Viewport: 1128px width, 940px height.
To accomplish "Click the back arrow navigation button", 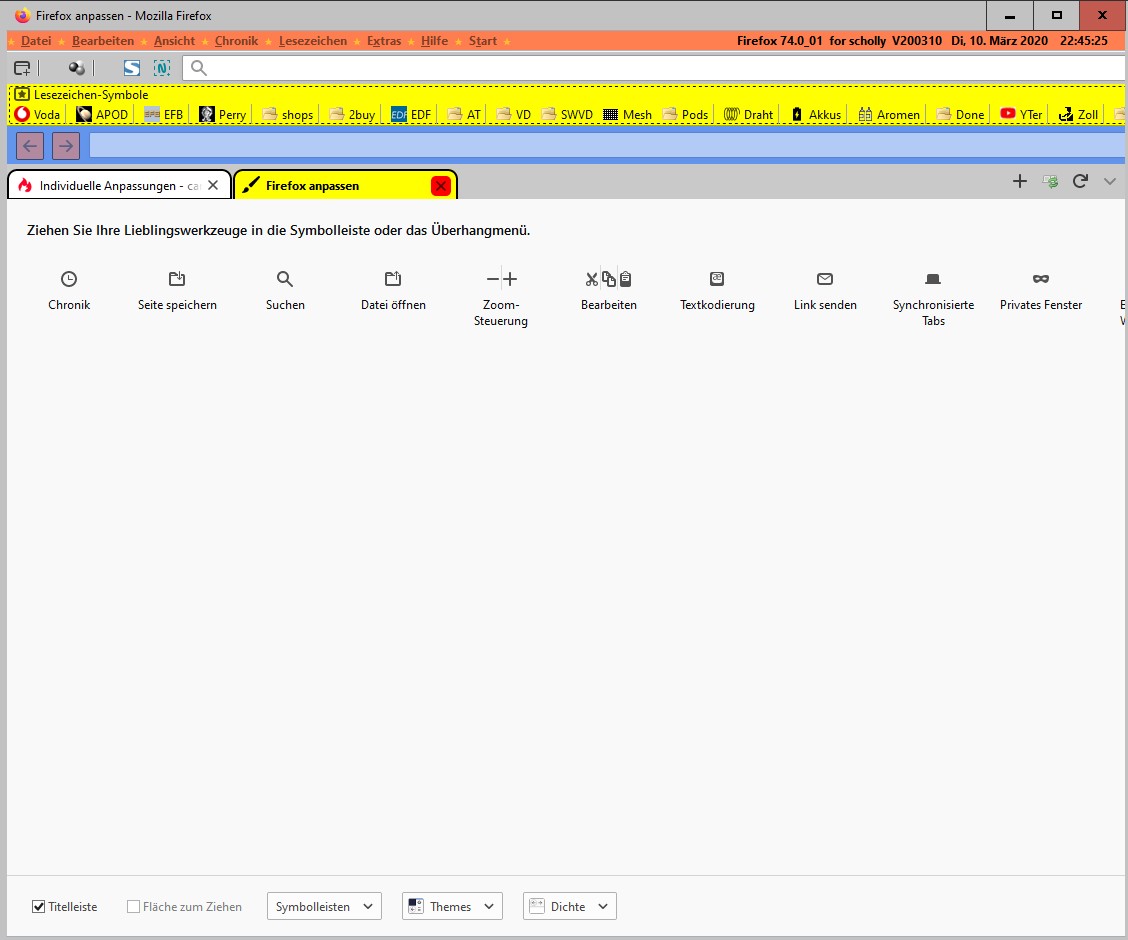I will click(x=29, y=146).
